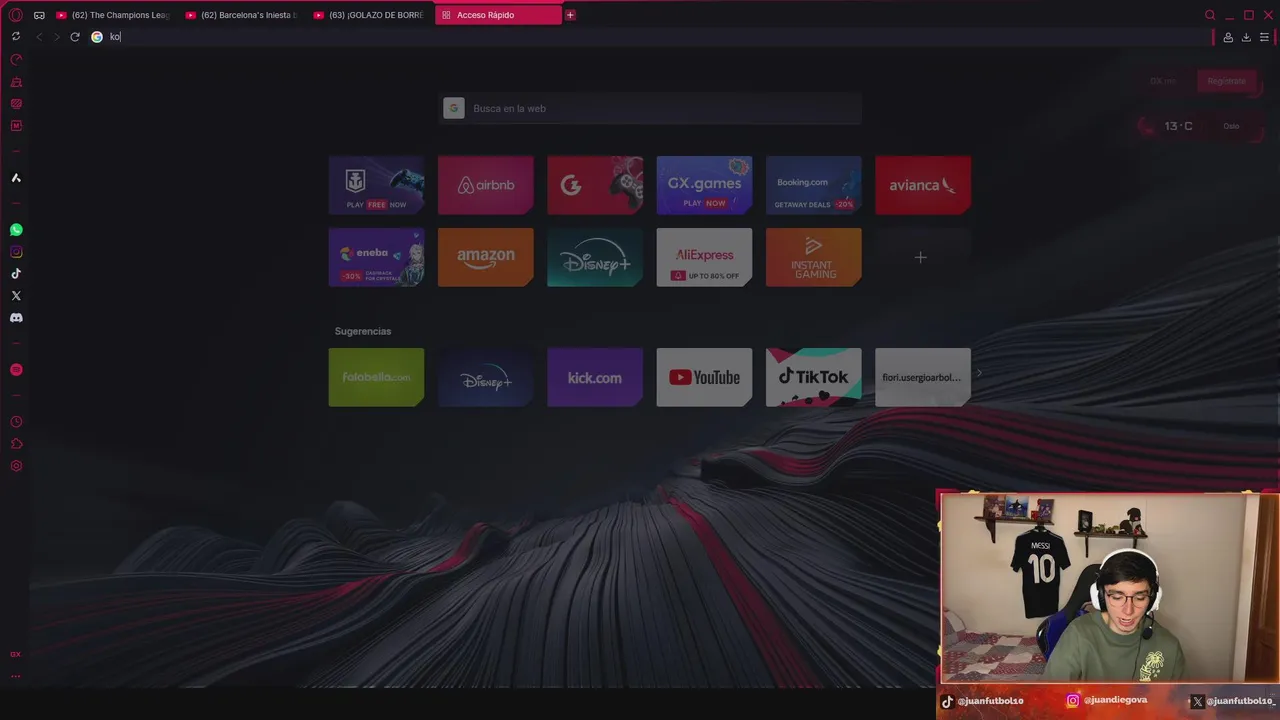Switch to Barcelona's Iniesta tab

click(x=242, y=15)
